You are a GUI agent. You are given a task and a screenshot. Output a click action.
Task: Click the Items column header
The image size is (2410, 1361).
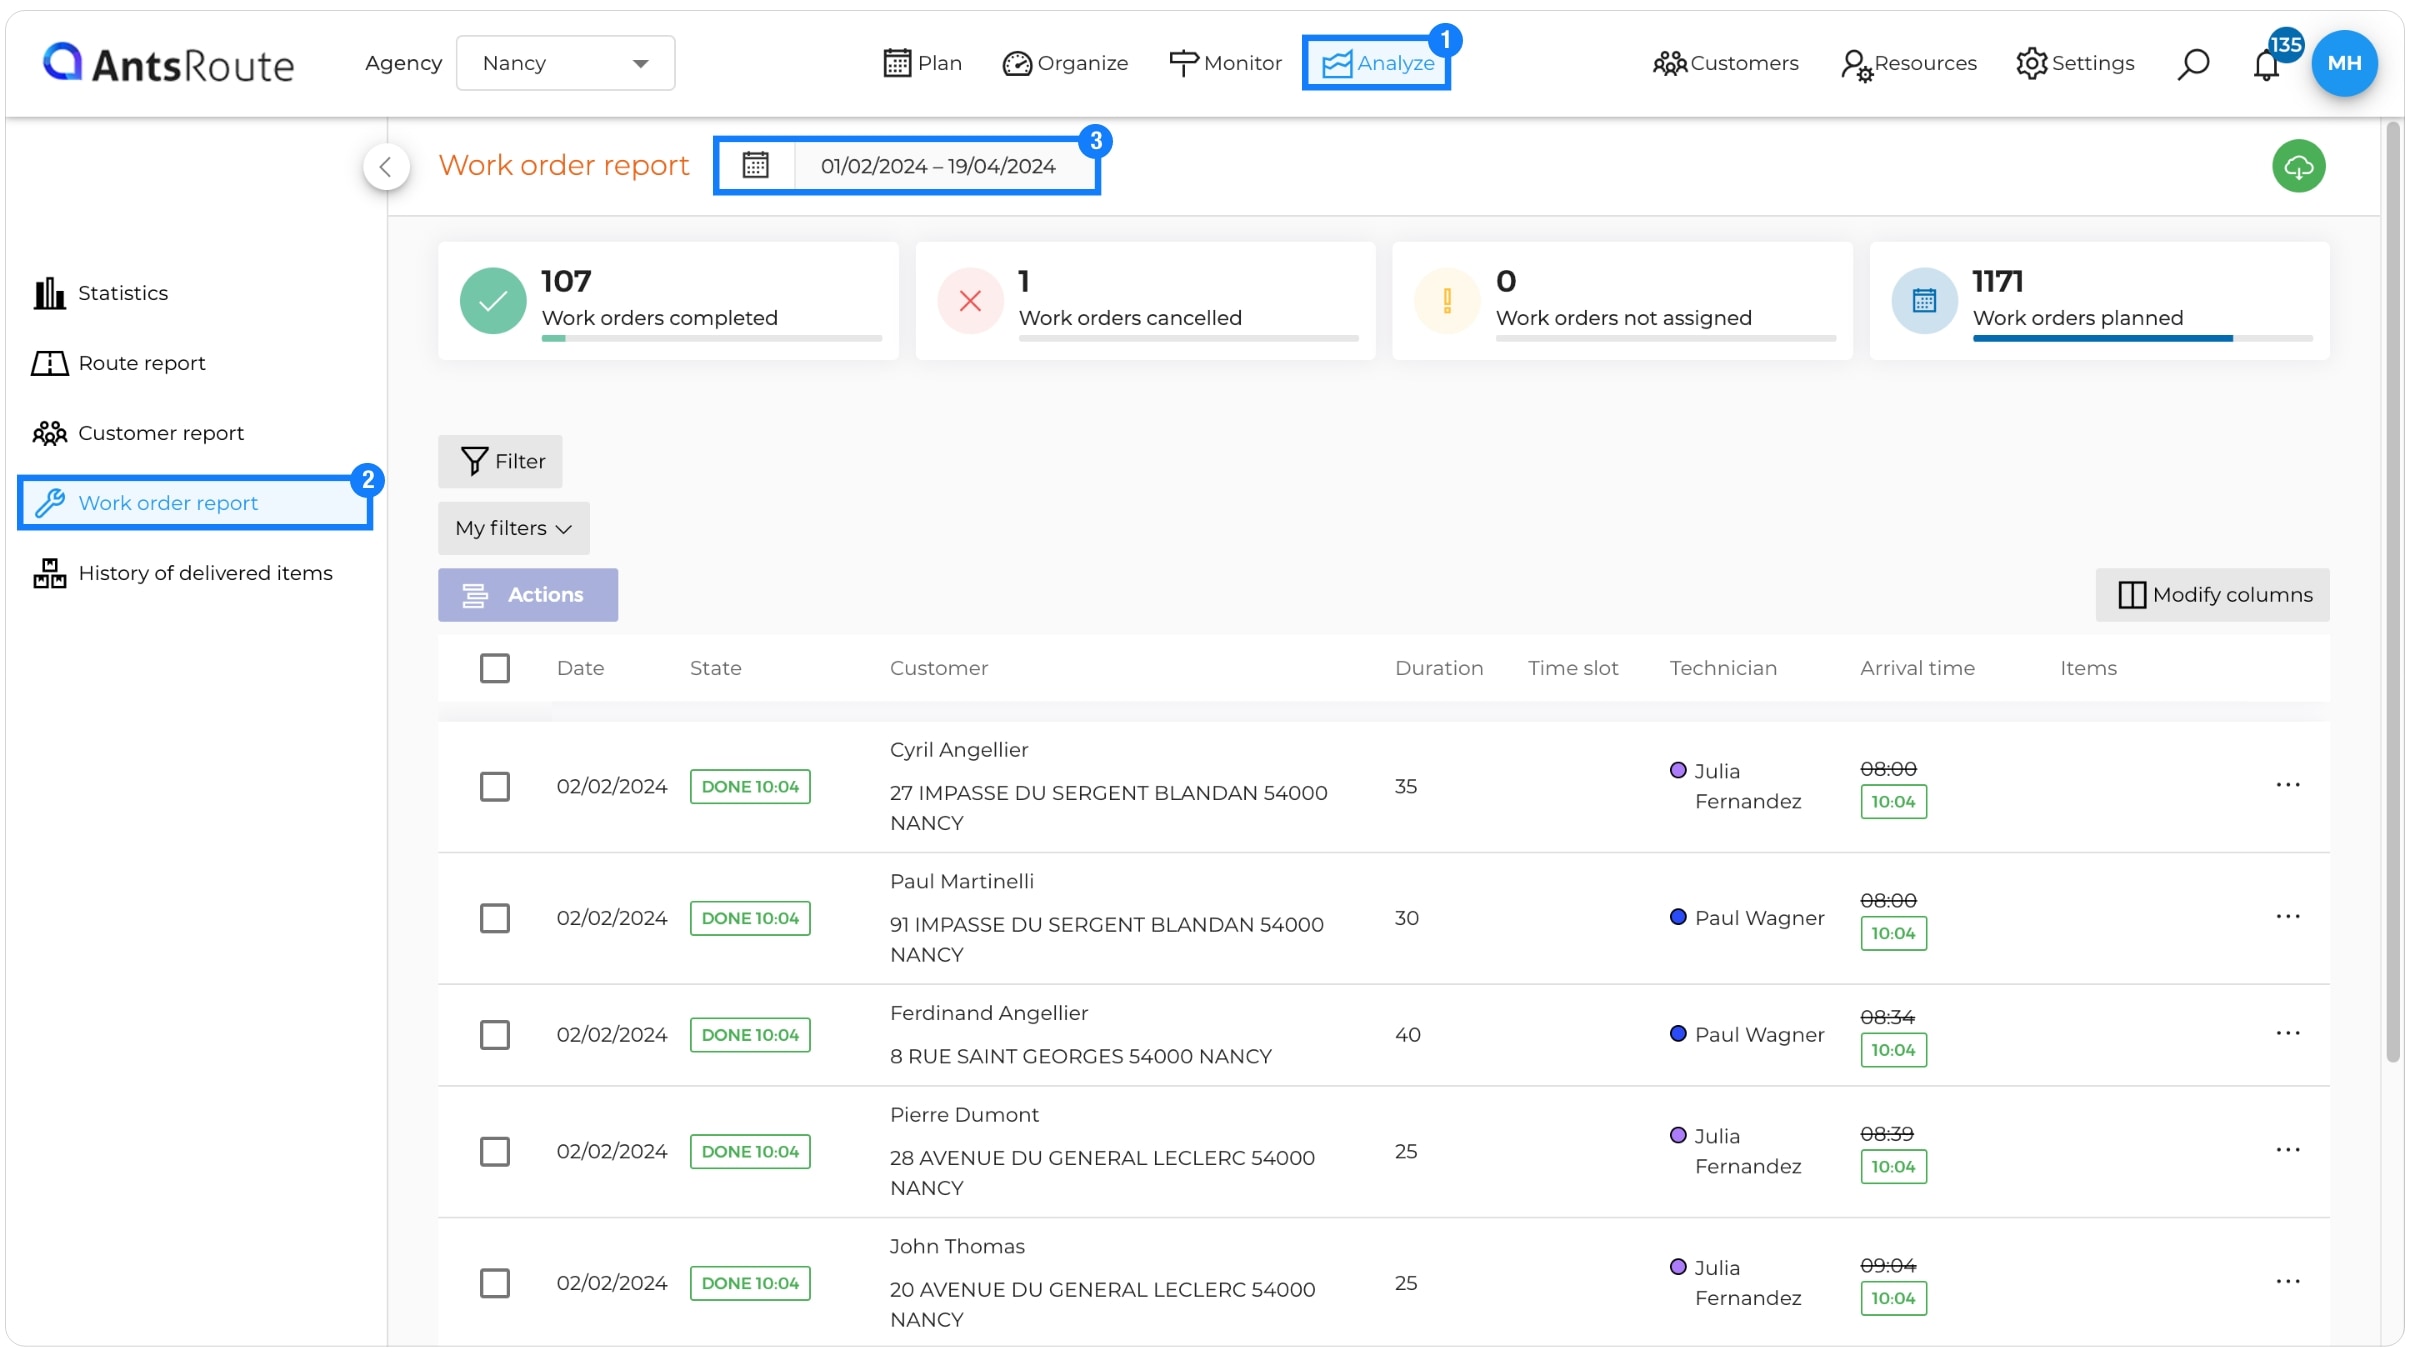coord(2088,668)
